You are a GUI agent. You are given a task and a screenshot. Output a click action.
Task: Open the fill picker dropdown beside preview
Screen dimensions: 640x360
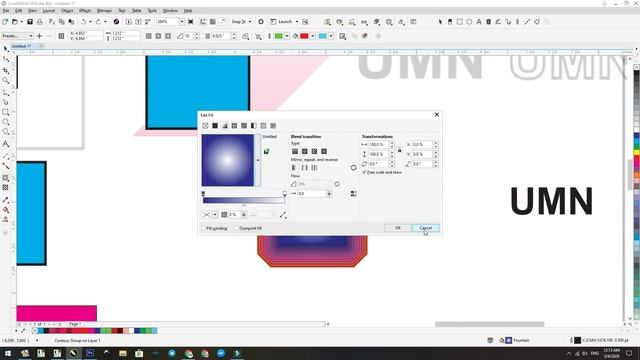[258, 160]
